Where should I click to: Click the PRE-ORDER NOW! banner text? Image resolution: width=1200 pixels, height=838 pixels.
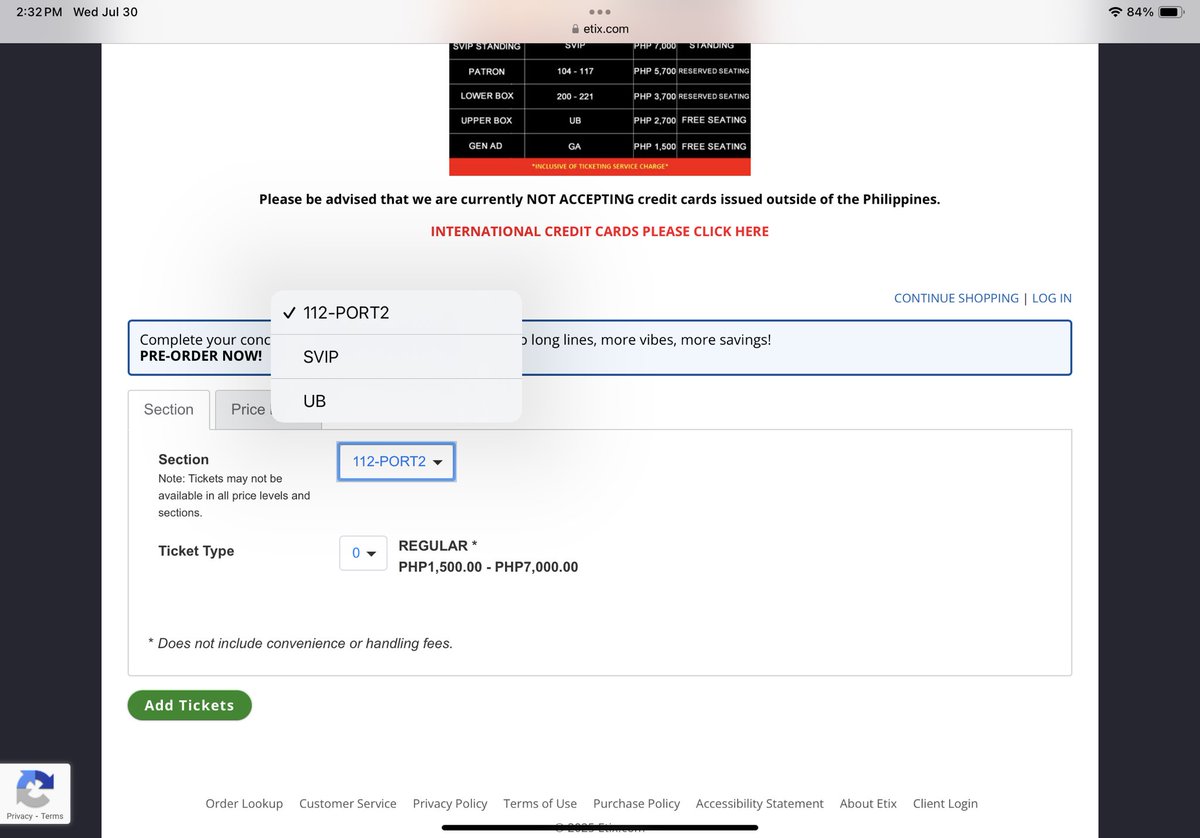click(201, 356)
